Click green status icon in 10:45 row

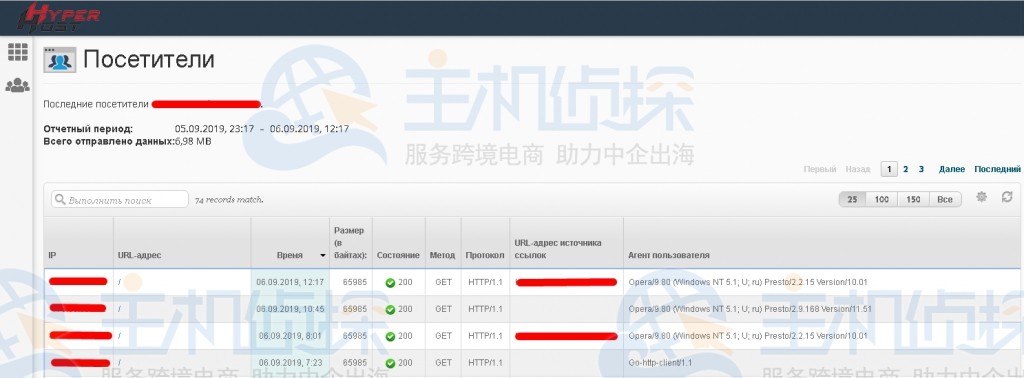(390, 309)
